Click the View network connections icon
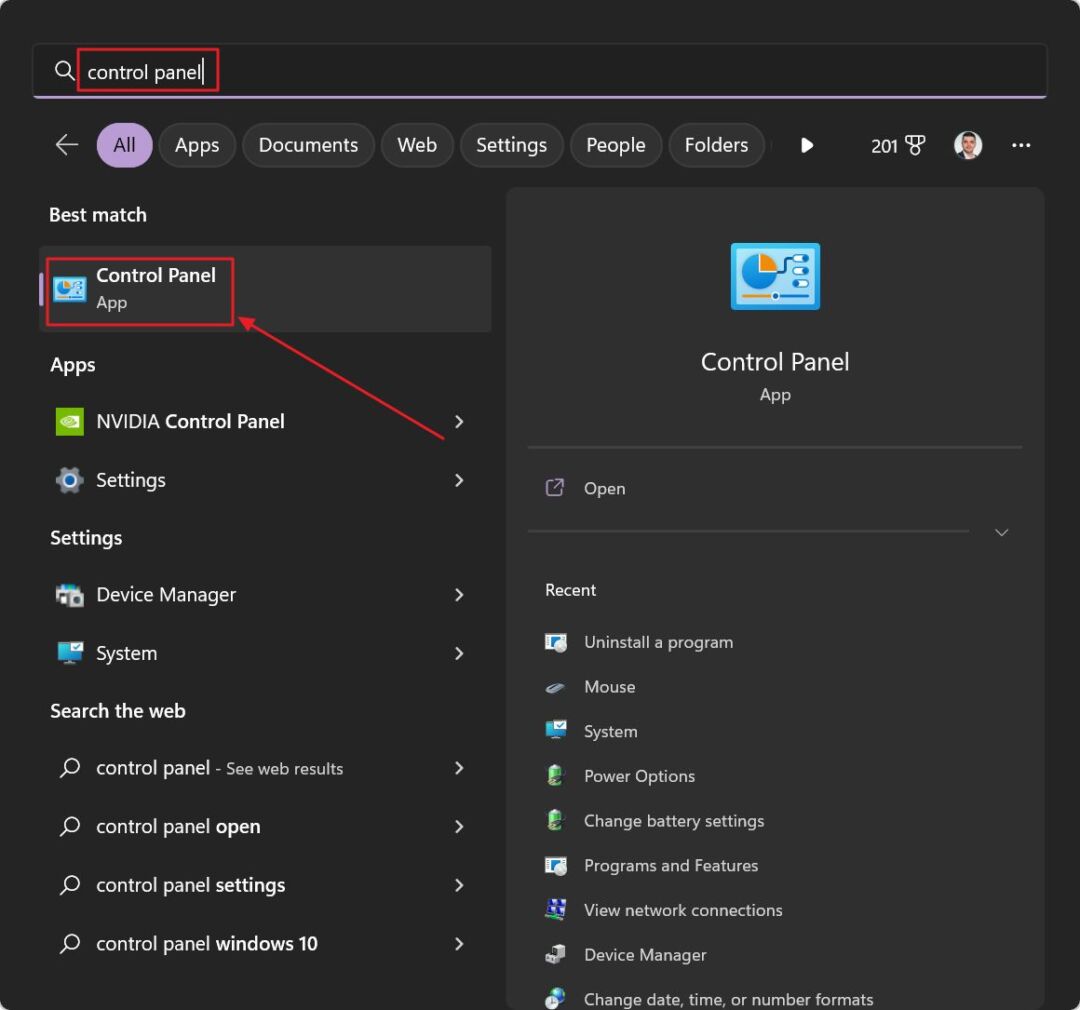The width and height of the screenshot is (1080, 1010). pos(555,910)
